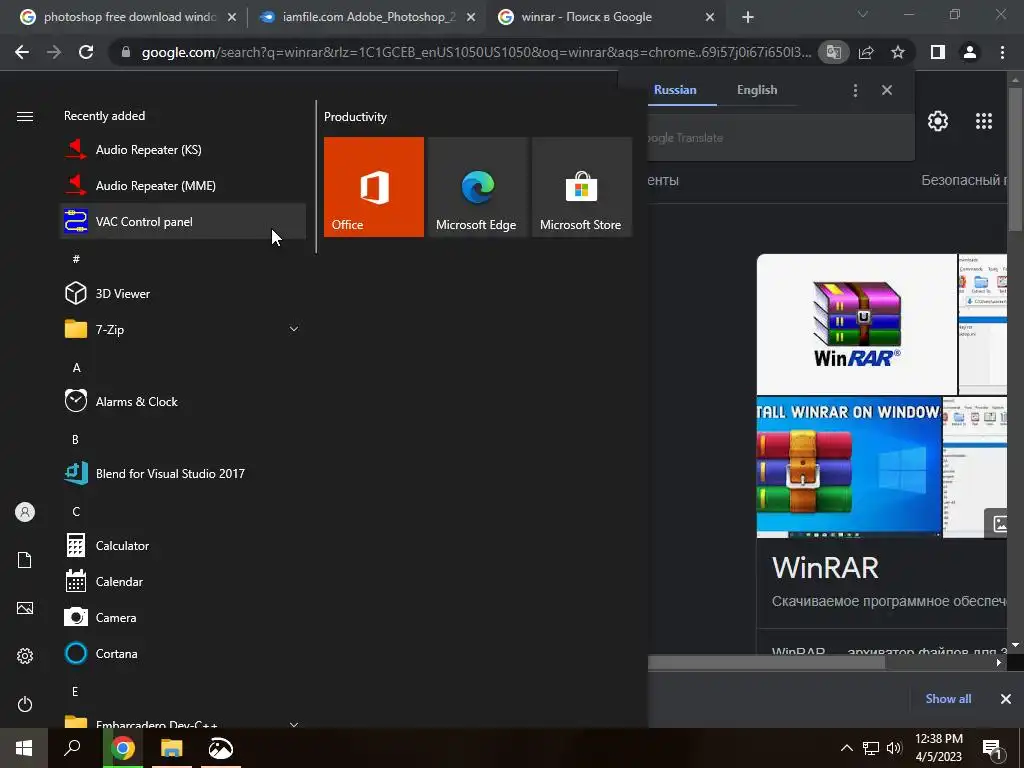
Task: Open network icon in system tray
Action: click(871, 748)
